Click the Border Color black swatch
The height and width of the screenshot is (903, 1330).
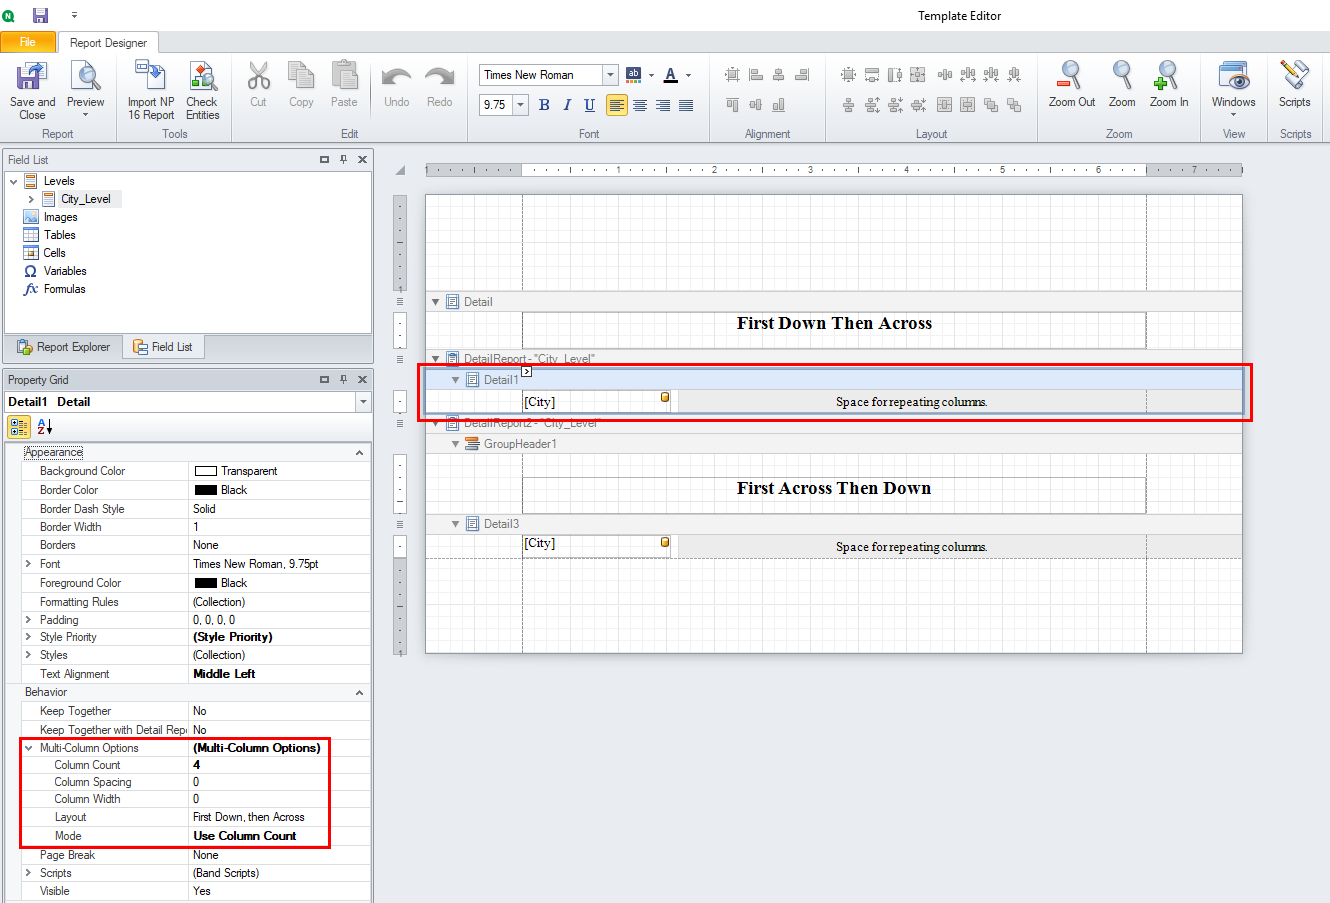[206, 490]
